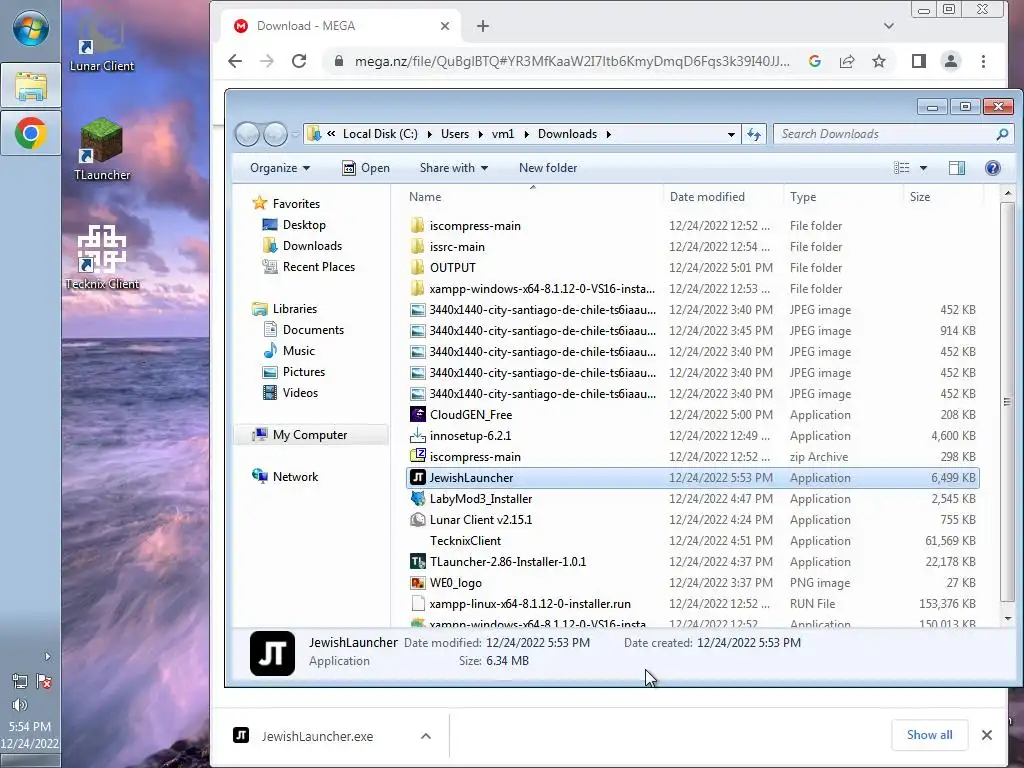Screen dimensions: 1024x768
Task: Select TLauncher-2.86-Installer-1.0.1 file
Action: pyautogui.click(x=692, y=562)
